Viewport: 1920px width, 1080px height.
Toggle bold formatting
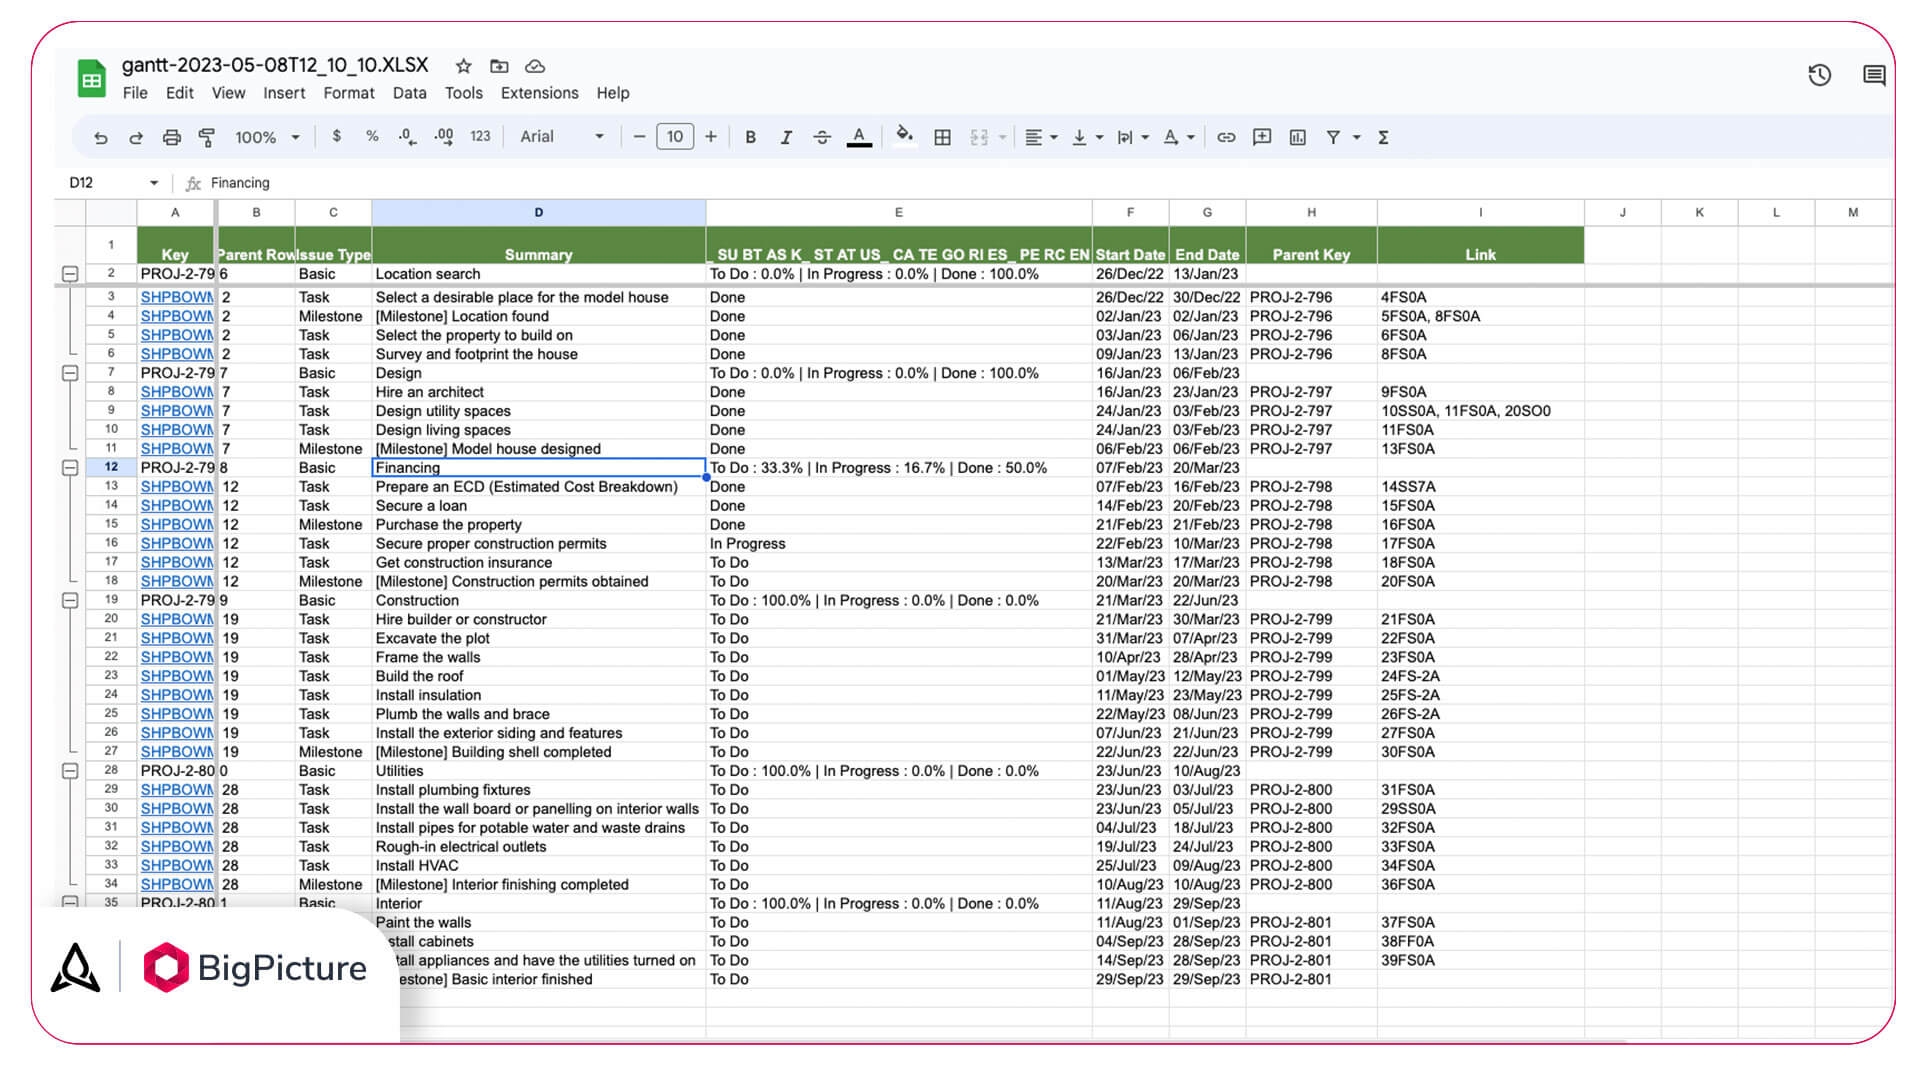(x=751, y=137)
